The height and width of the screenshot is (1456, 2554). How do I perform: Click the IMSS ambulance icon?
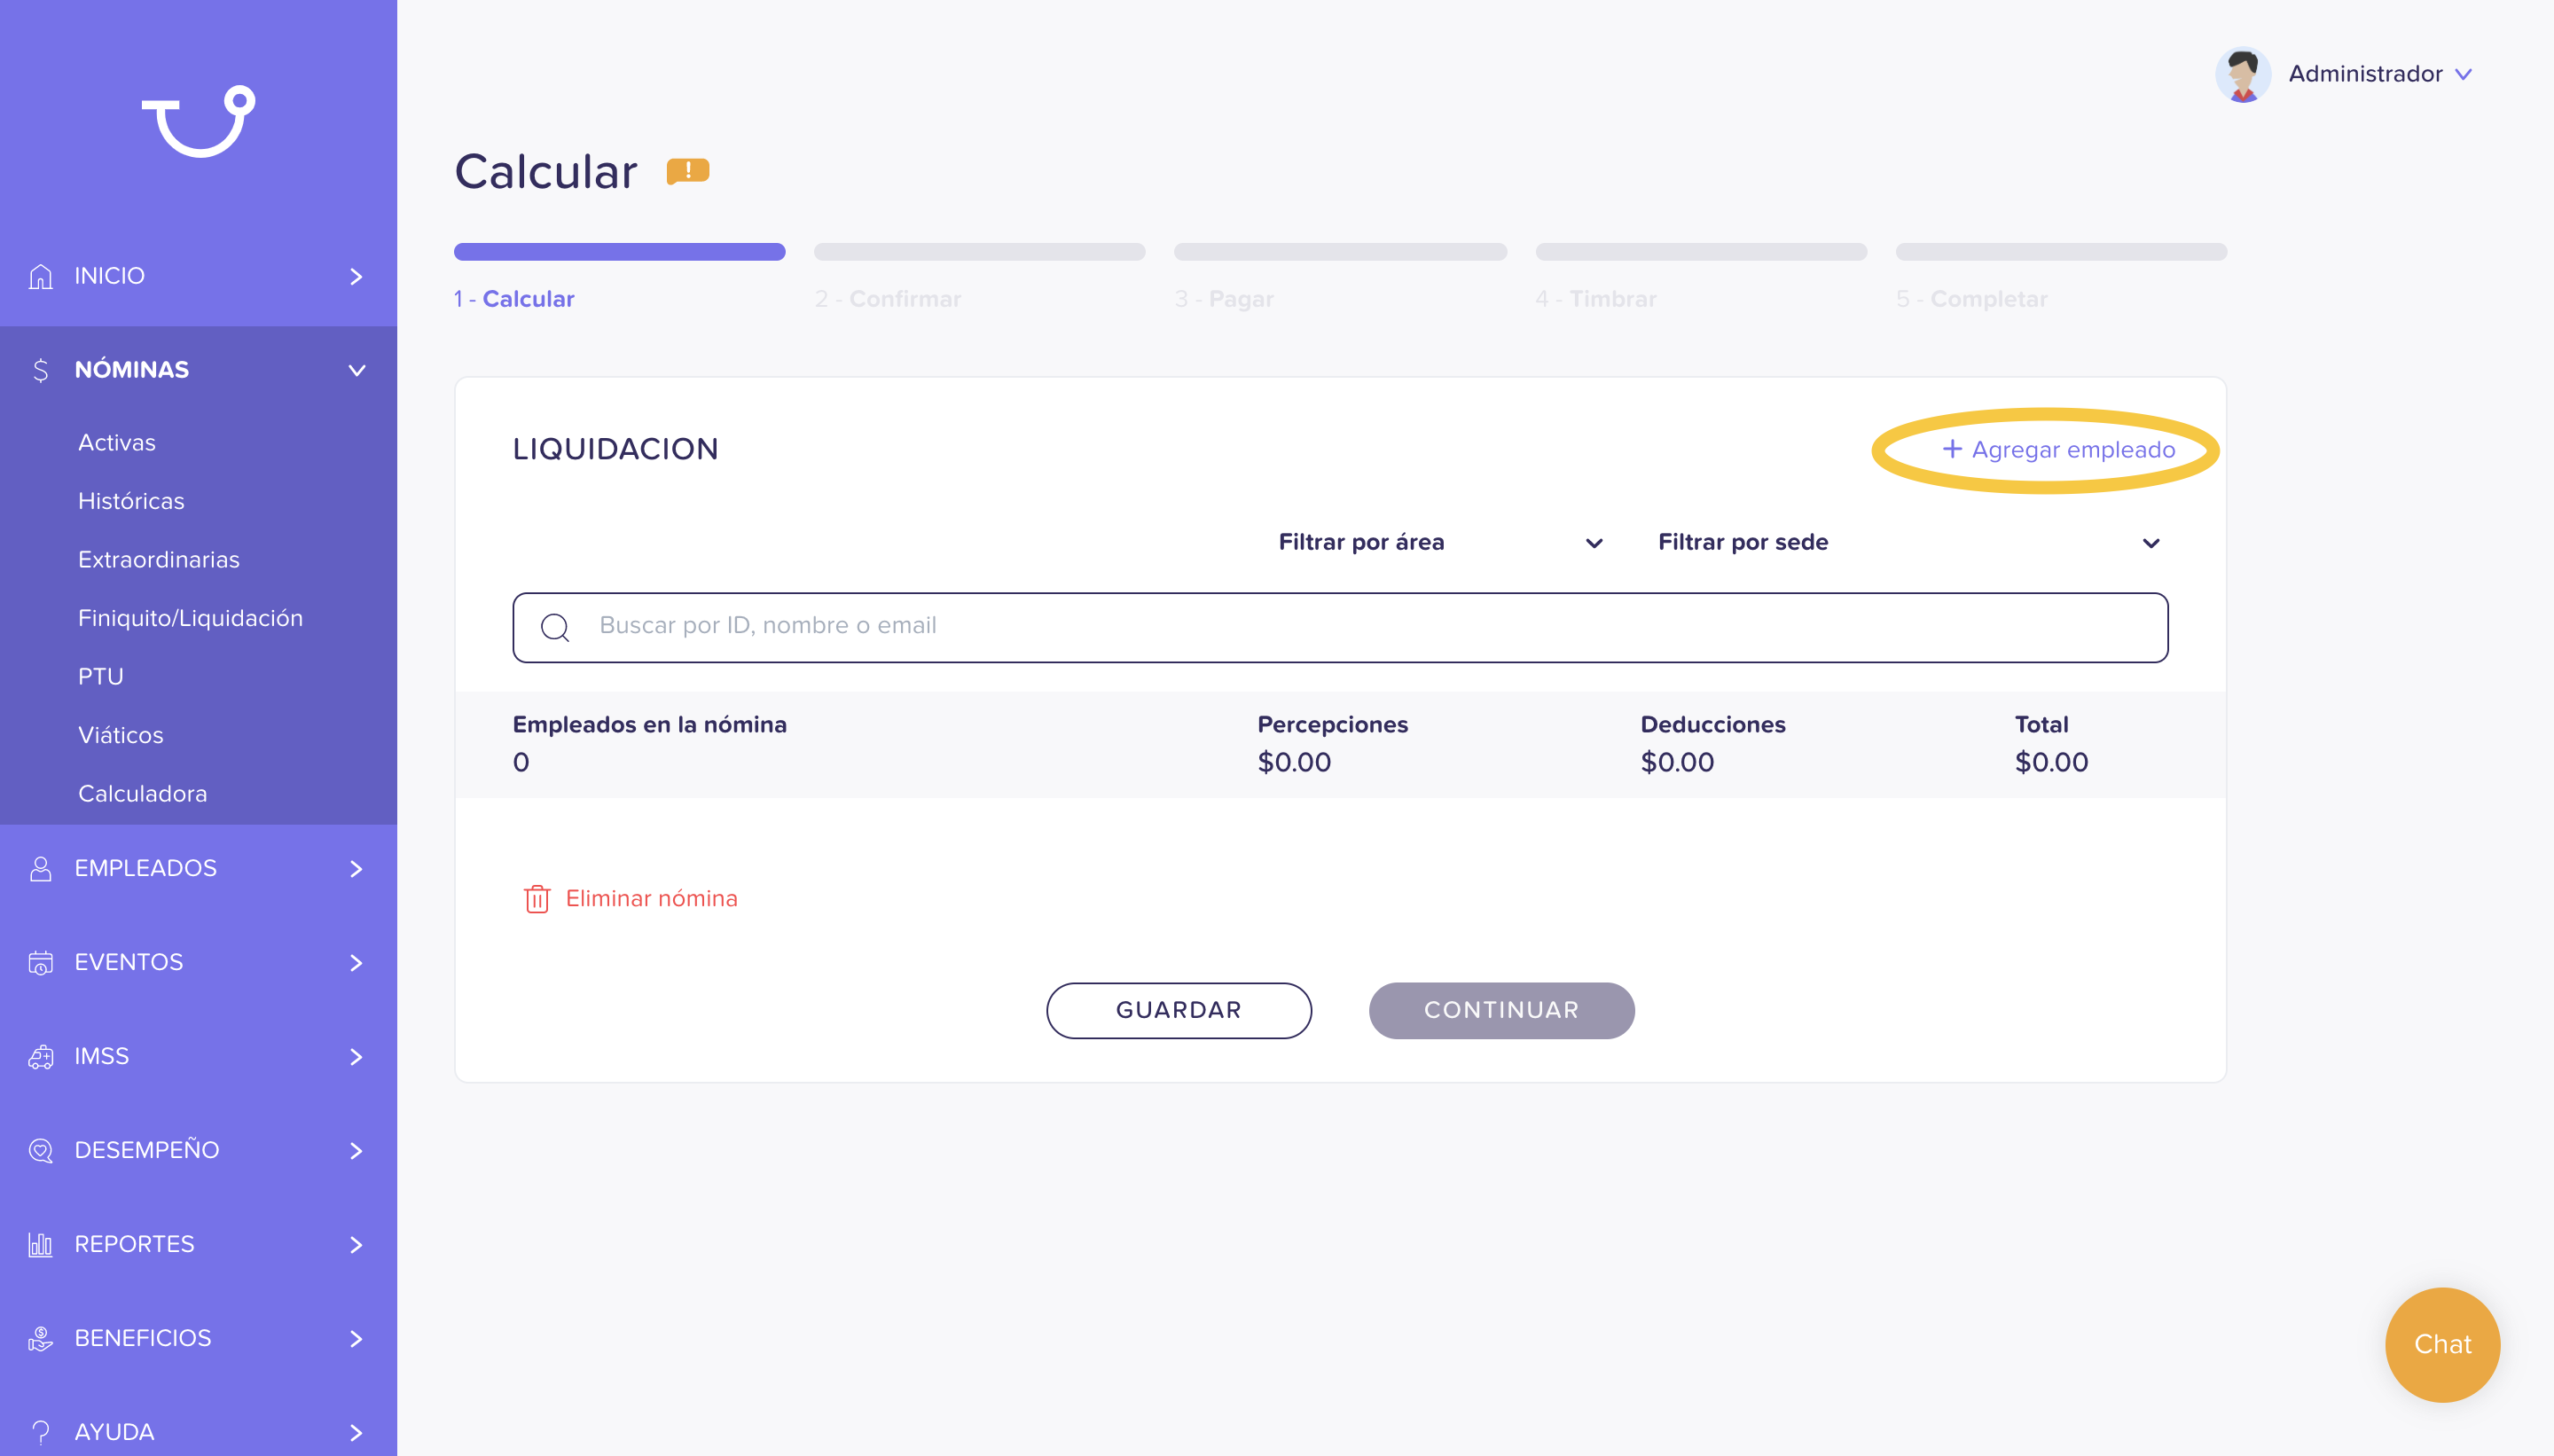point(40,1056)
